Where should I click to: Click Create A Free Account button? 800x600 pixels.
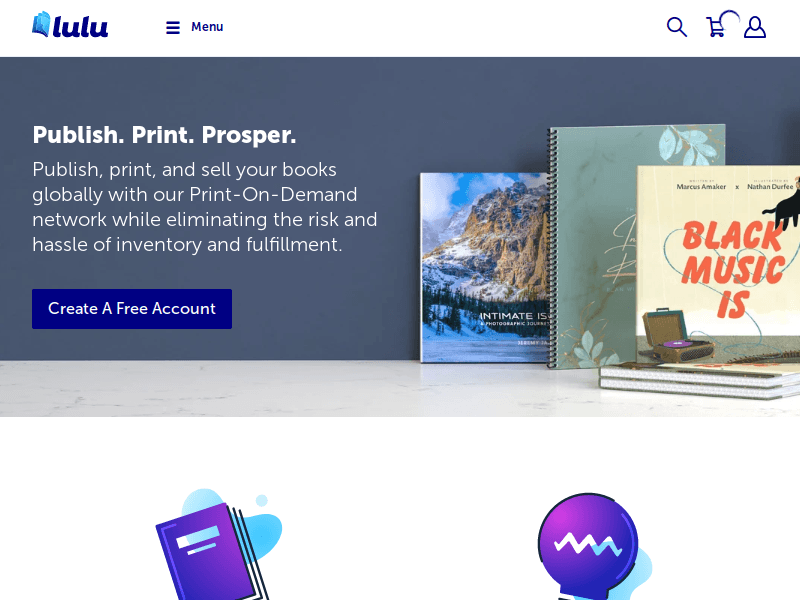(x=132, y=309)
